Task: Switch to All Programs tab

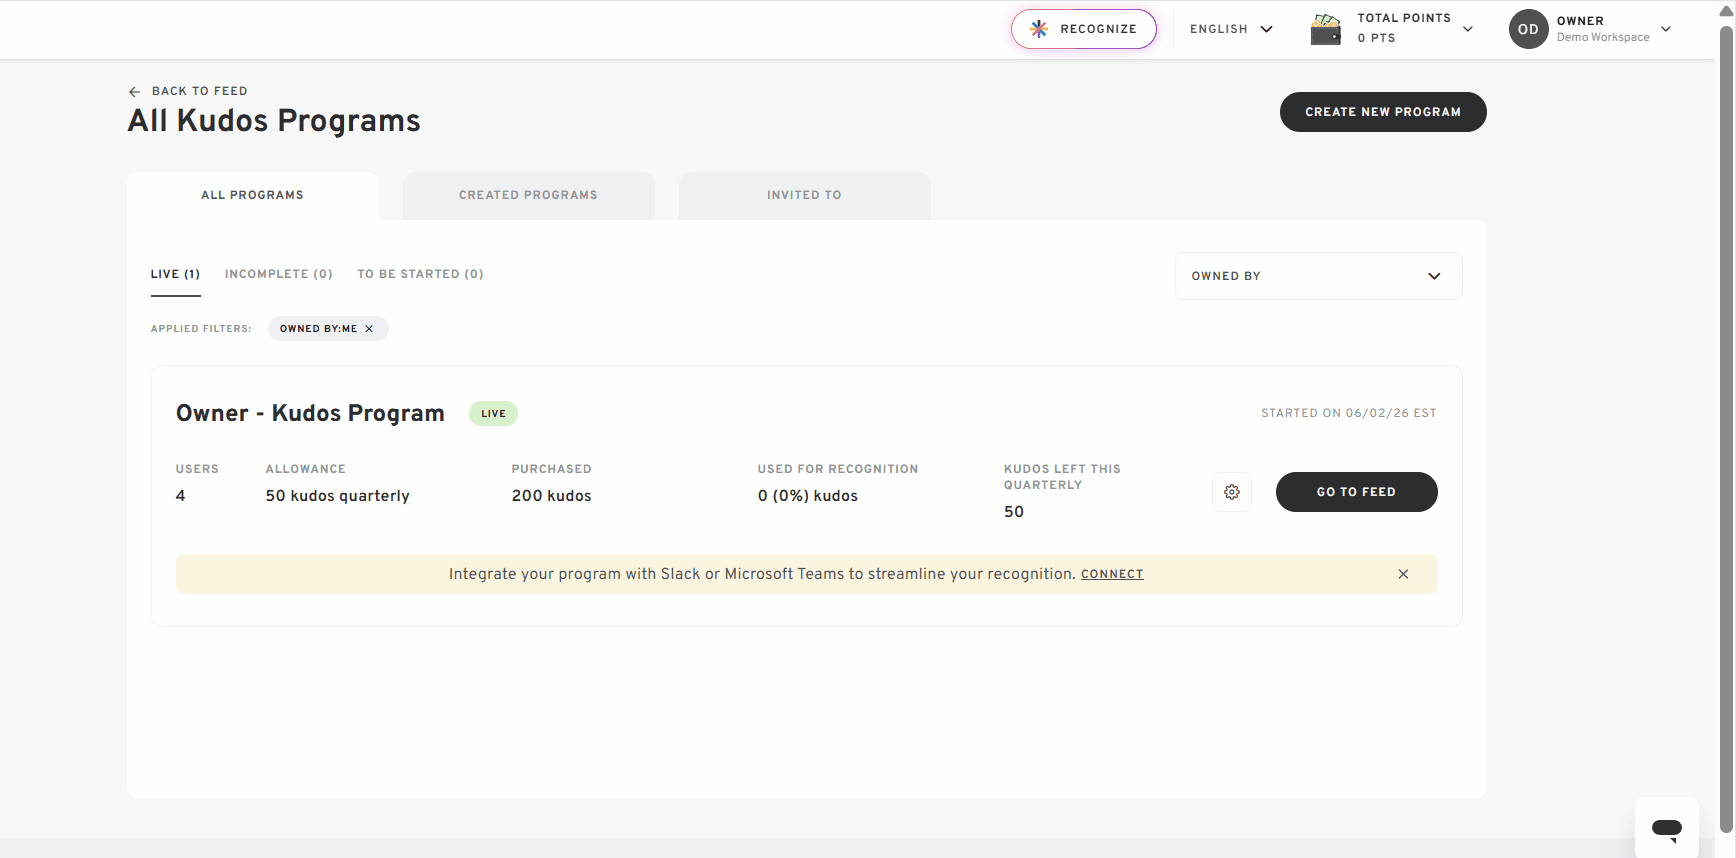Action: [x=252, y=195]
